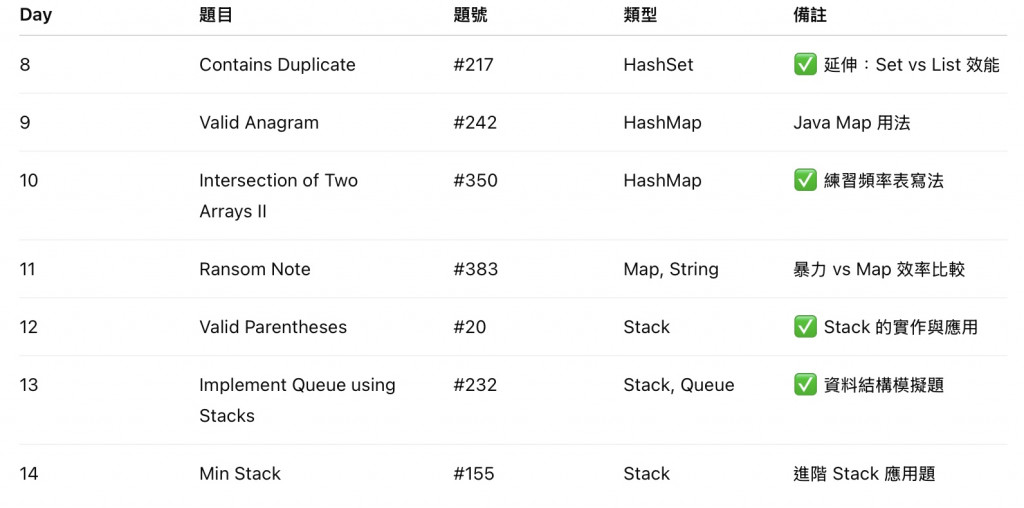Click the Min Stack problem title
The height and width of the screenshot is (508, 1024).
pyautogui.click(x=240, y=473)
